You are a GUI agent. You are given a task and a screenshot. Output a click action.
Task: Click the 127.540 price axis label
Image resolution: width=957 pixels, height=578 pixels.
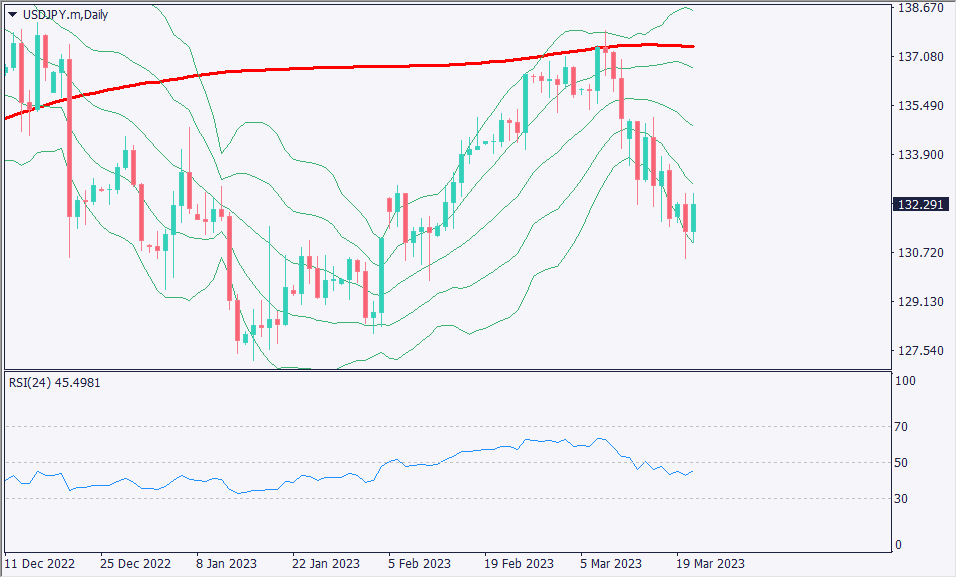[x=920, y=351]
